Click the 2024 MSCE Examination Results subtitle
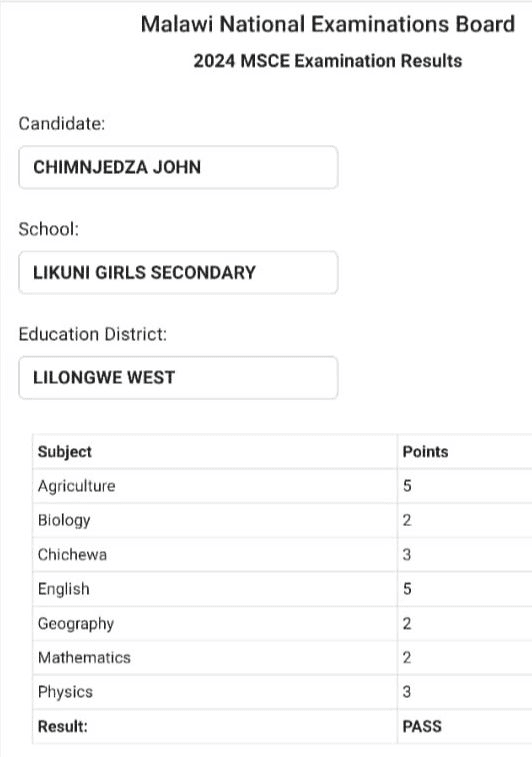 pos(328,61)
